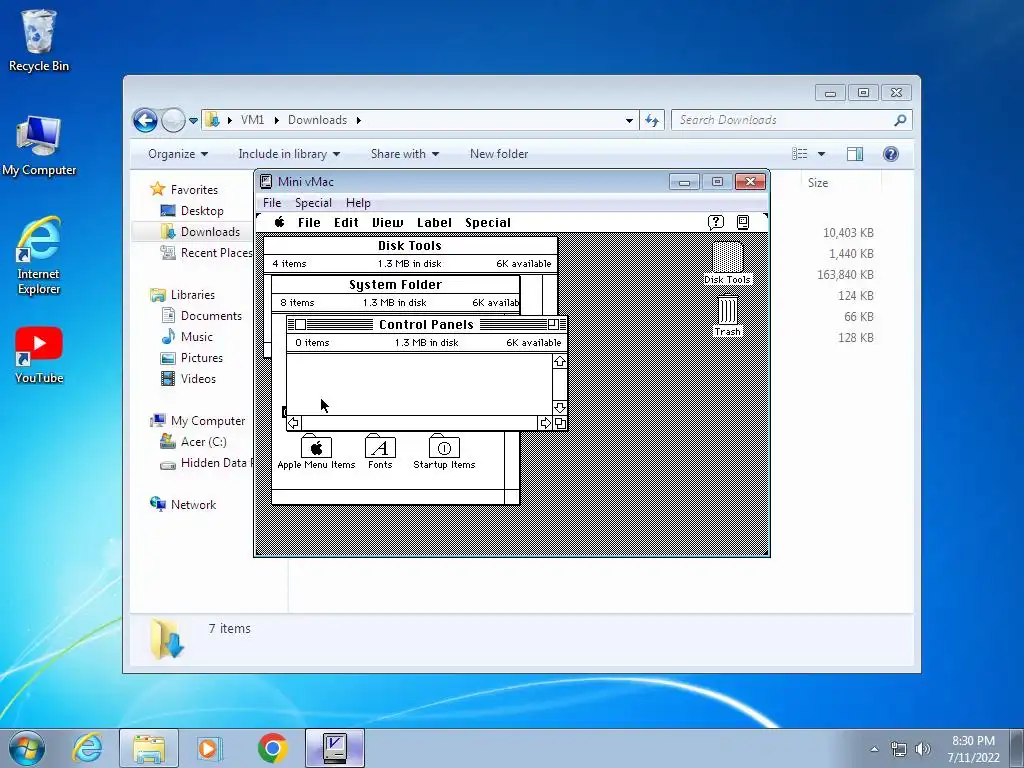Viewport: 1024px width, 768px height.
Task: Open the Windows Start button
Action: (27, 748)
